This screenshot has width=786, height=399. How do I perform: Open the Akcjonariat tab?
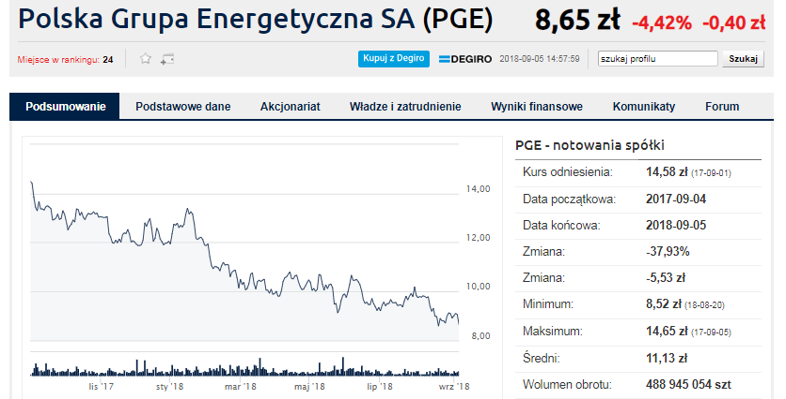[x=290, y=106]
